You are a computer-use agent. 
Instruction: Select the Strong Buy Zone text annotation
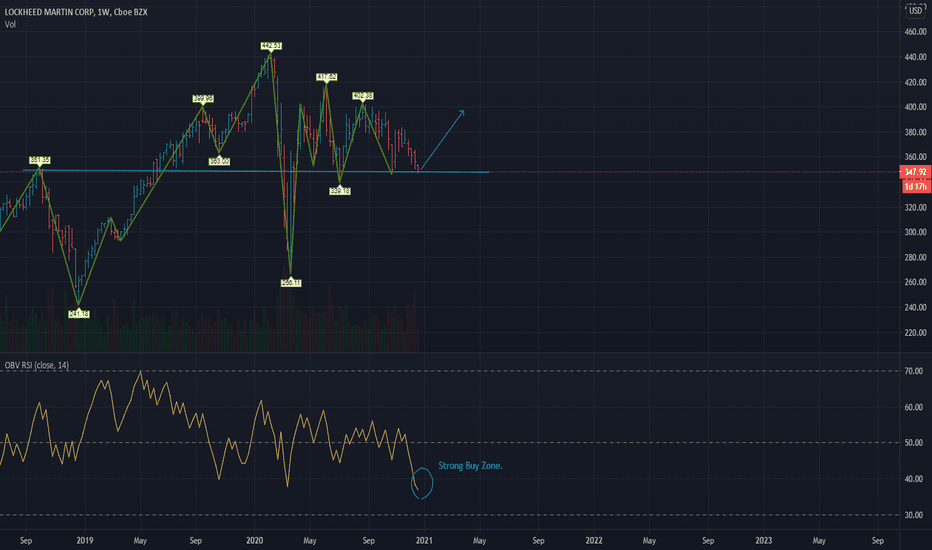(x=470, y=466)
